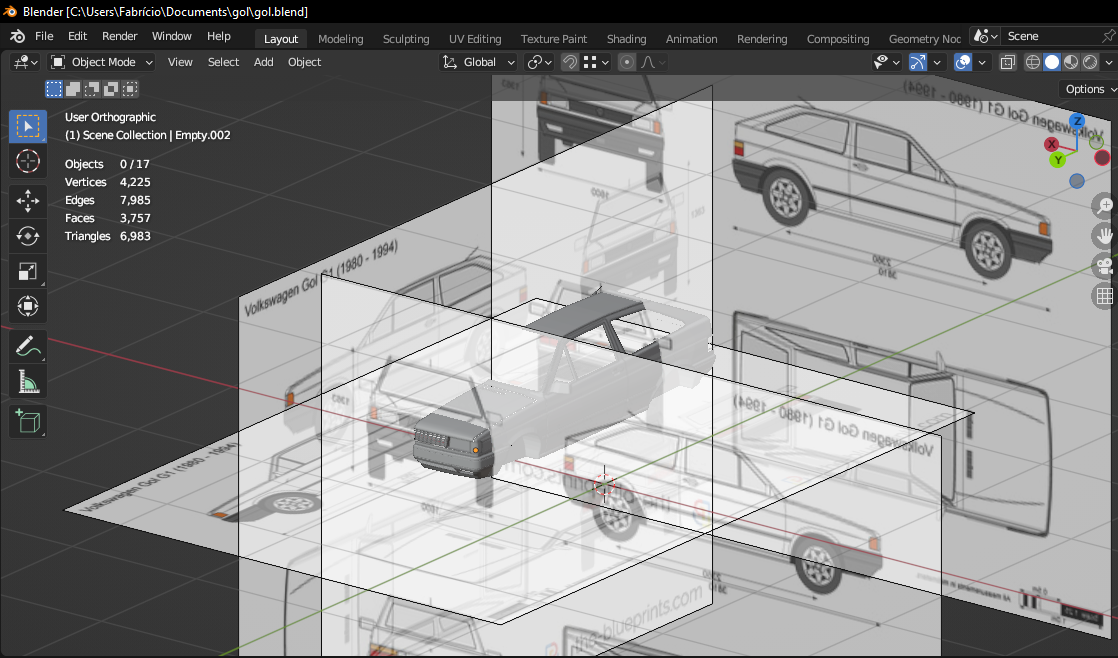The image size is (1118, 658).
Task: Open Global transform orientation dropdown
Action: [x=478, y=63]
